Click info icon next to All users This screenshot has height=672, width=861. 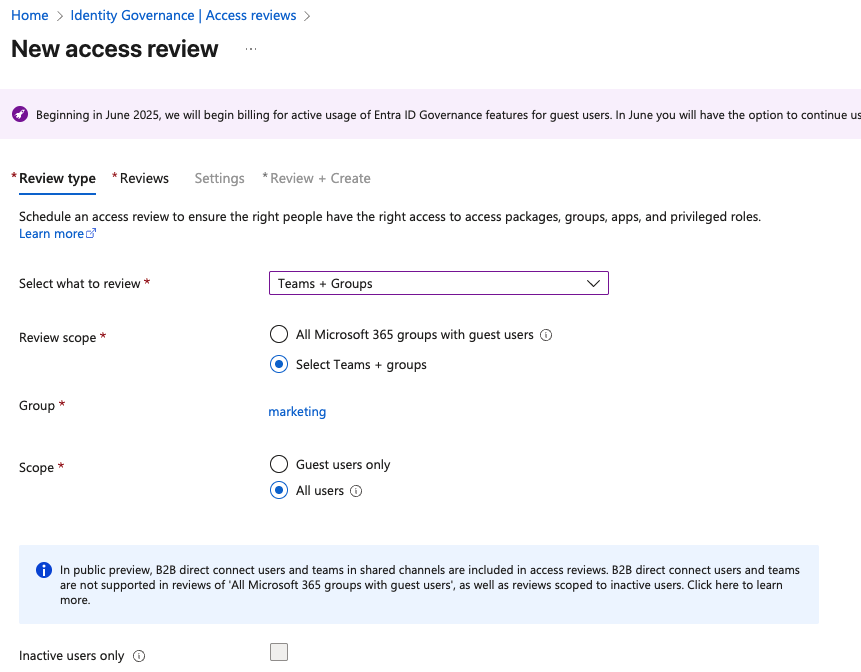coord(356,491)
